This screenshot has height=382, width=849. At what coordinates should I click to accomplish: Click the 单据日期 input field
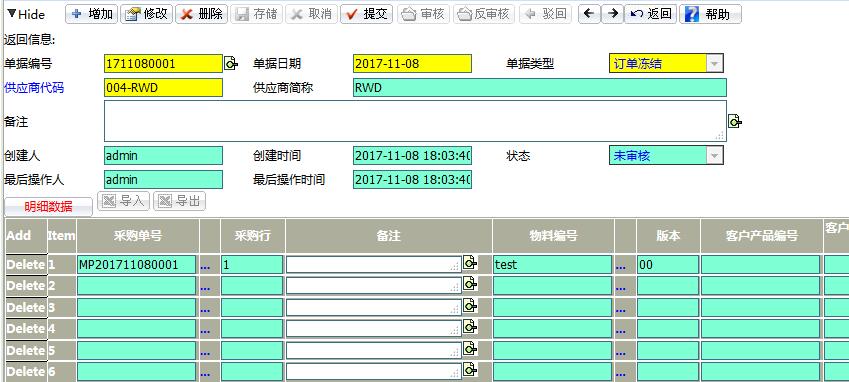(412, 64)
